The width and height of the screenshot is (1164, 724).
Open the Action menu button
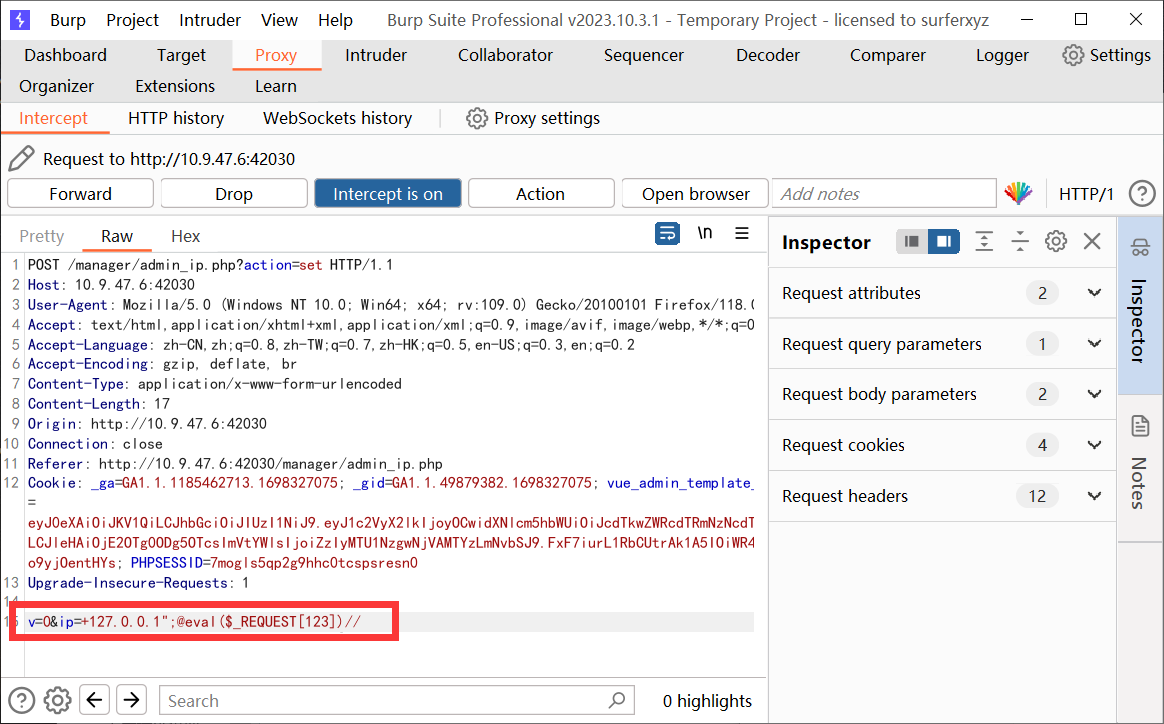coord(540,194)
